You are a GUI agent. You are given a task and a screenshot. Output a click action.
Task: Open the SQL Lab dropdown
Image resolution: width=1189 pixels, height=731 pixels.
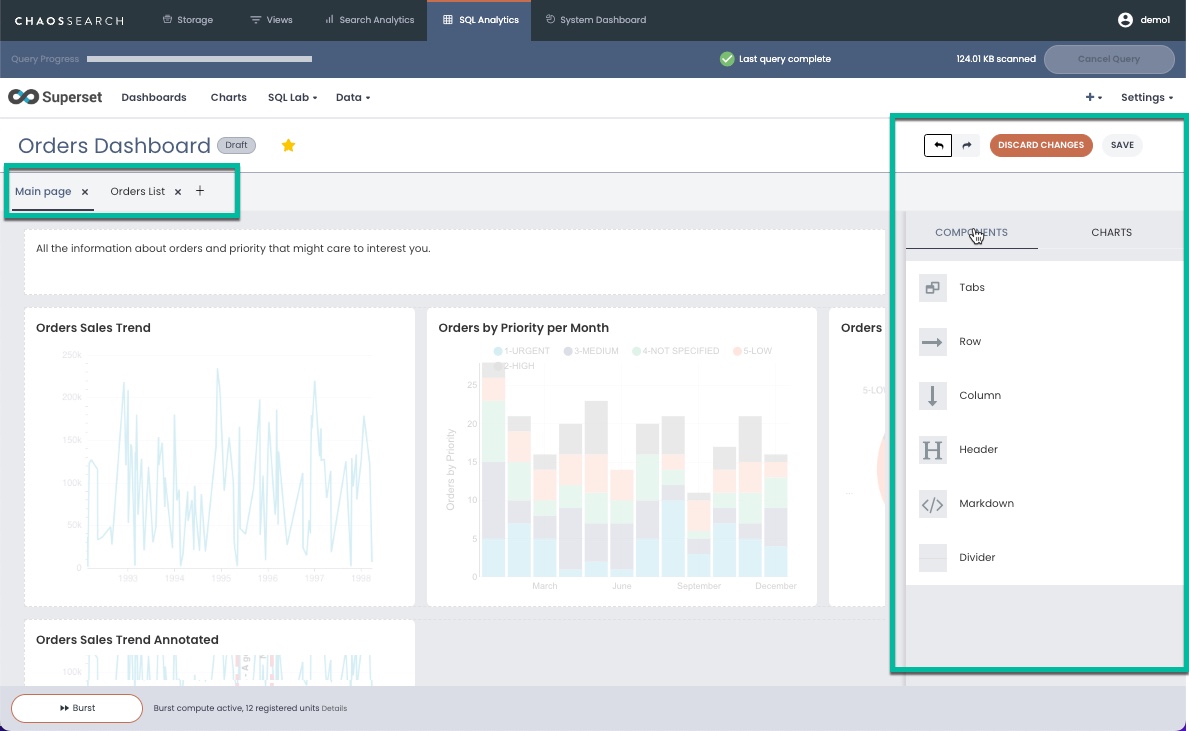[292, 97]
